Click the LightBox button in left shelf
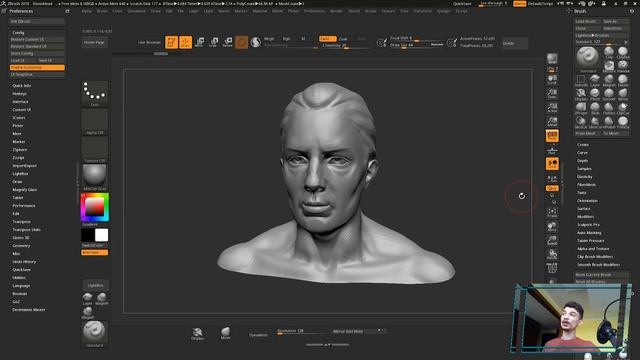 [x=95, y=285]
